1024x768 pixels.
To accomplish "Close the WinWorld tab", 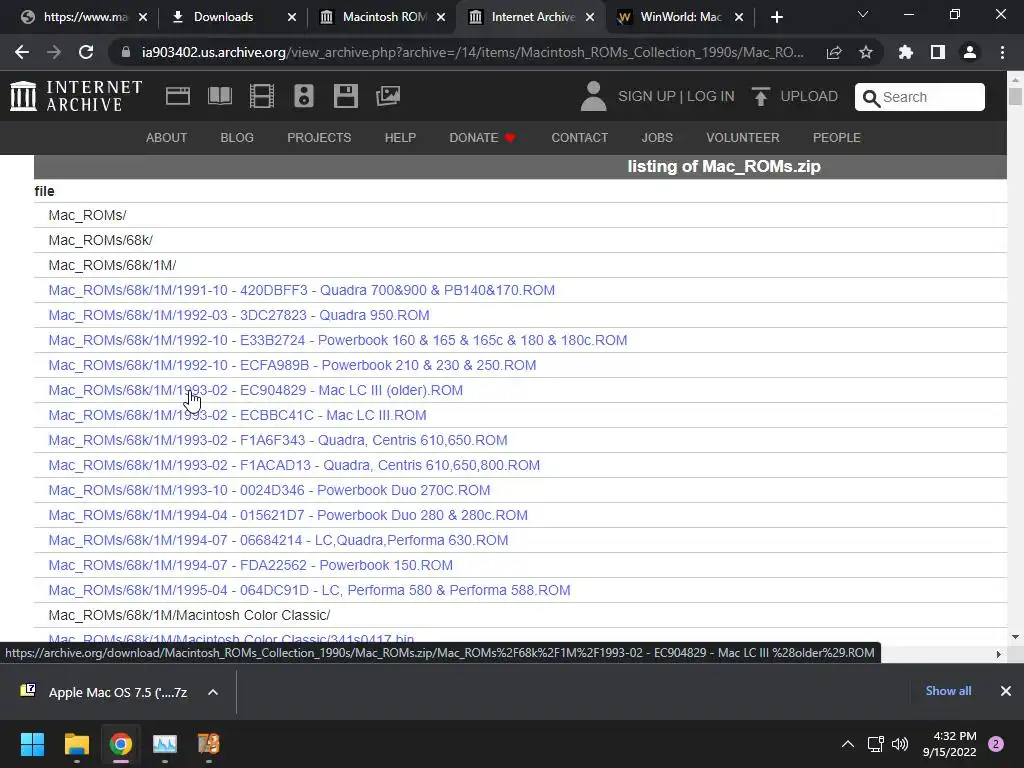I will click(x=739, y=17).
